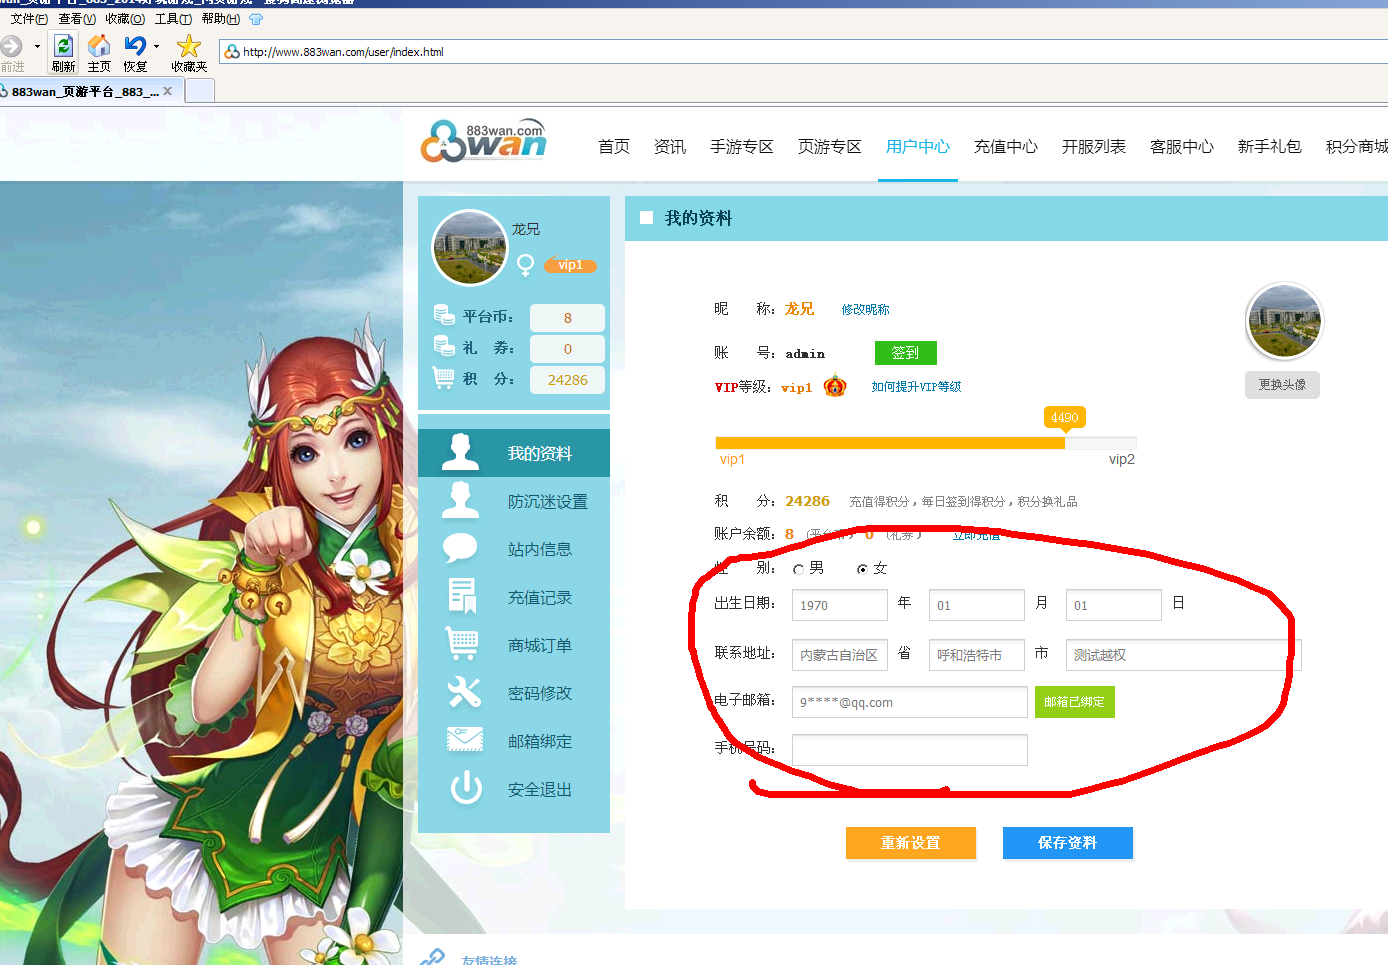
Task: Open the 帮助(H) menu
Action: pyautogui.click(x=221, y=19)
